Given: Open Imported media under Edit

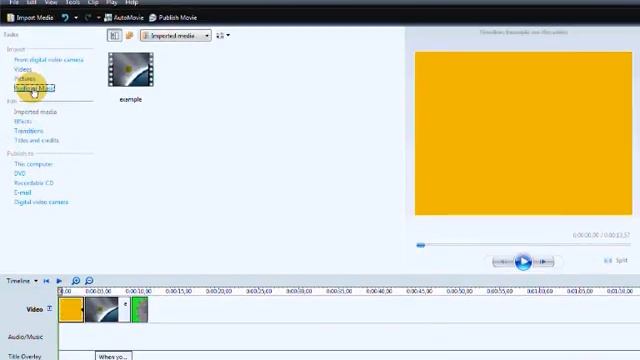Looking at the screenshot, I should (36, 111).
